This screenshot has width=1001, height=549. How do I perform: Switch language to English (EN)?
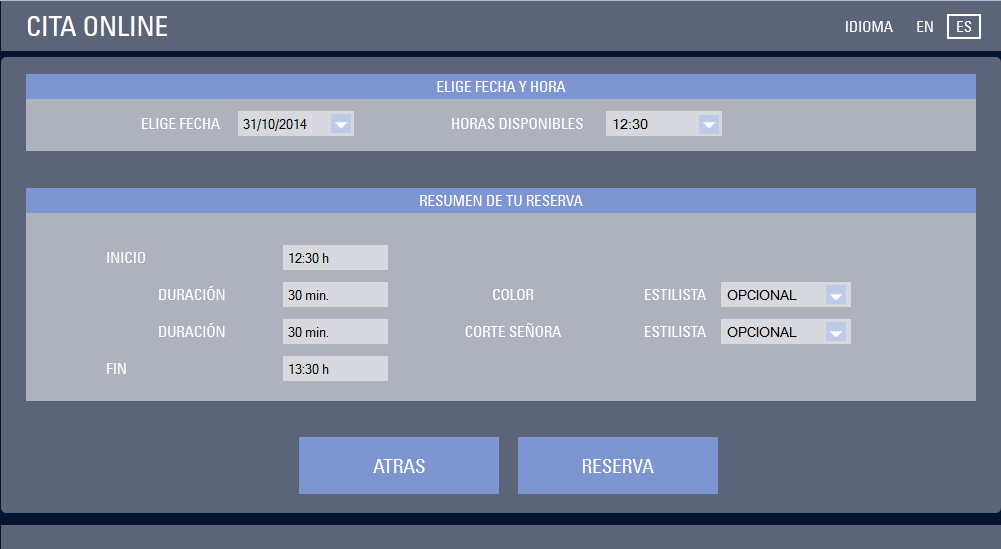pos(924,27)
